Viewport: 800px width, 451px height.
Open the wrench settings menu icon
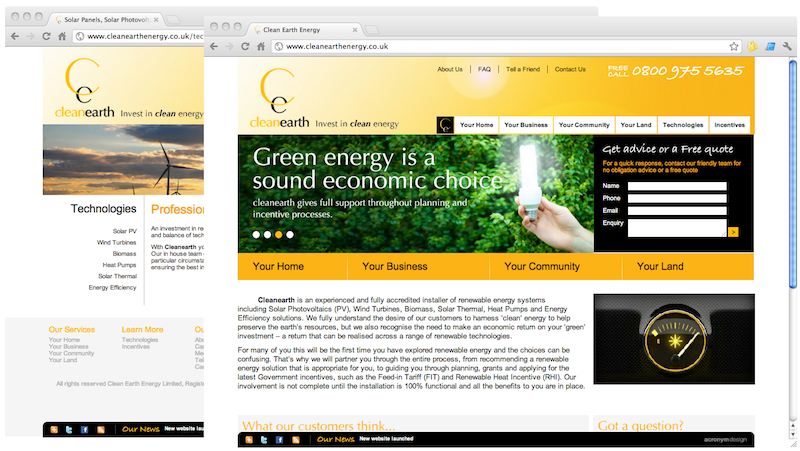click(787, 46)
